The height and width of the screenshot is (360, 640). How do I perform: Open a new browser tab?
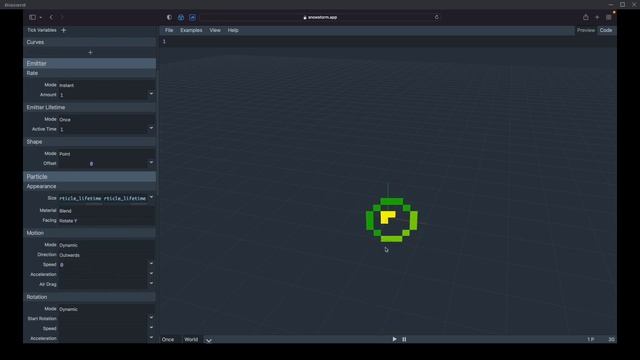(x=597, y=17)
